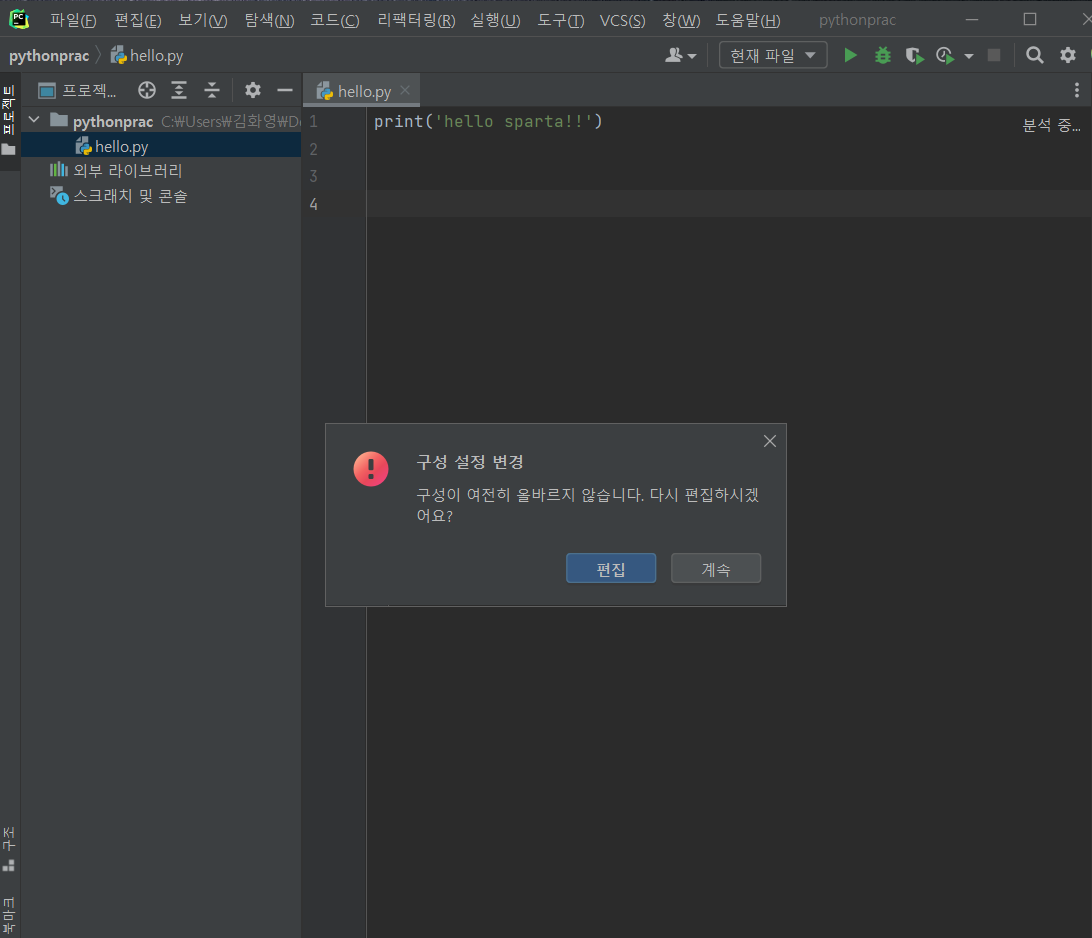Image resolution: width=1092 pixels, height=938 pixels.
Task: Open the 리팩터링(R) menu
Action: click(x=416, y=20)
